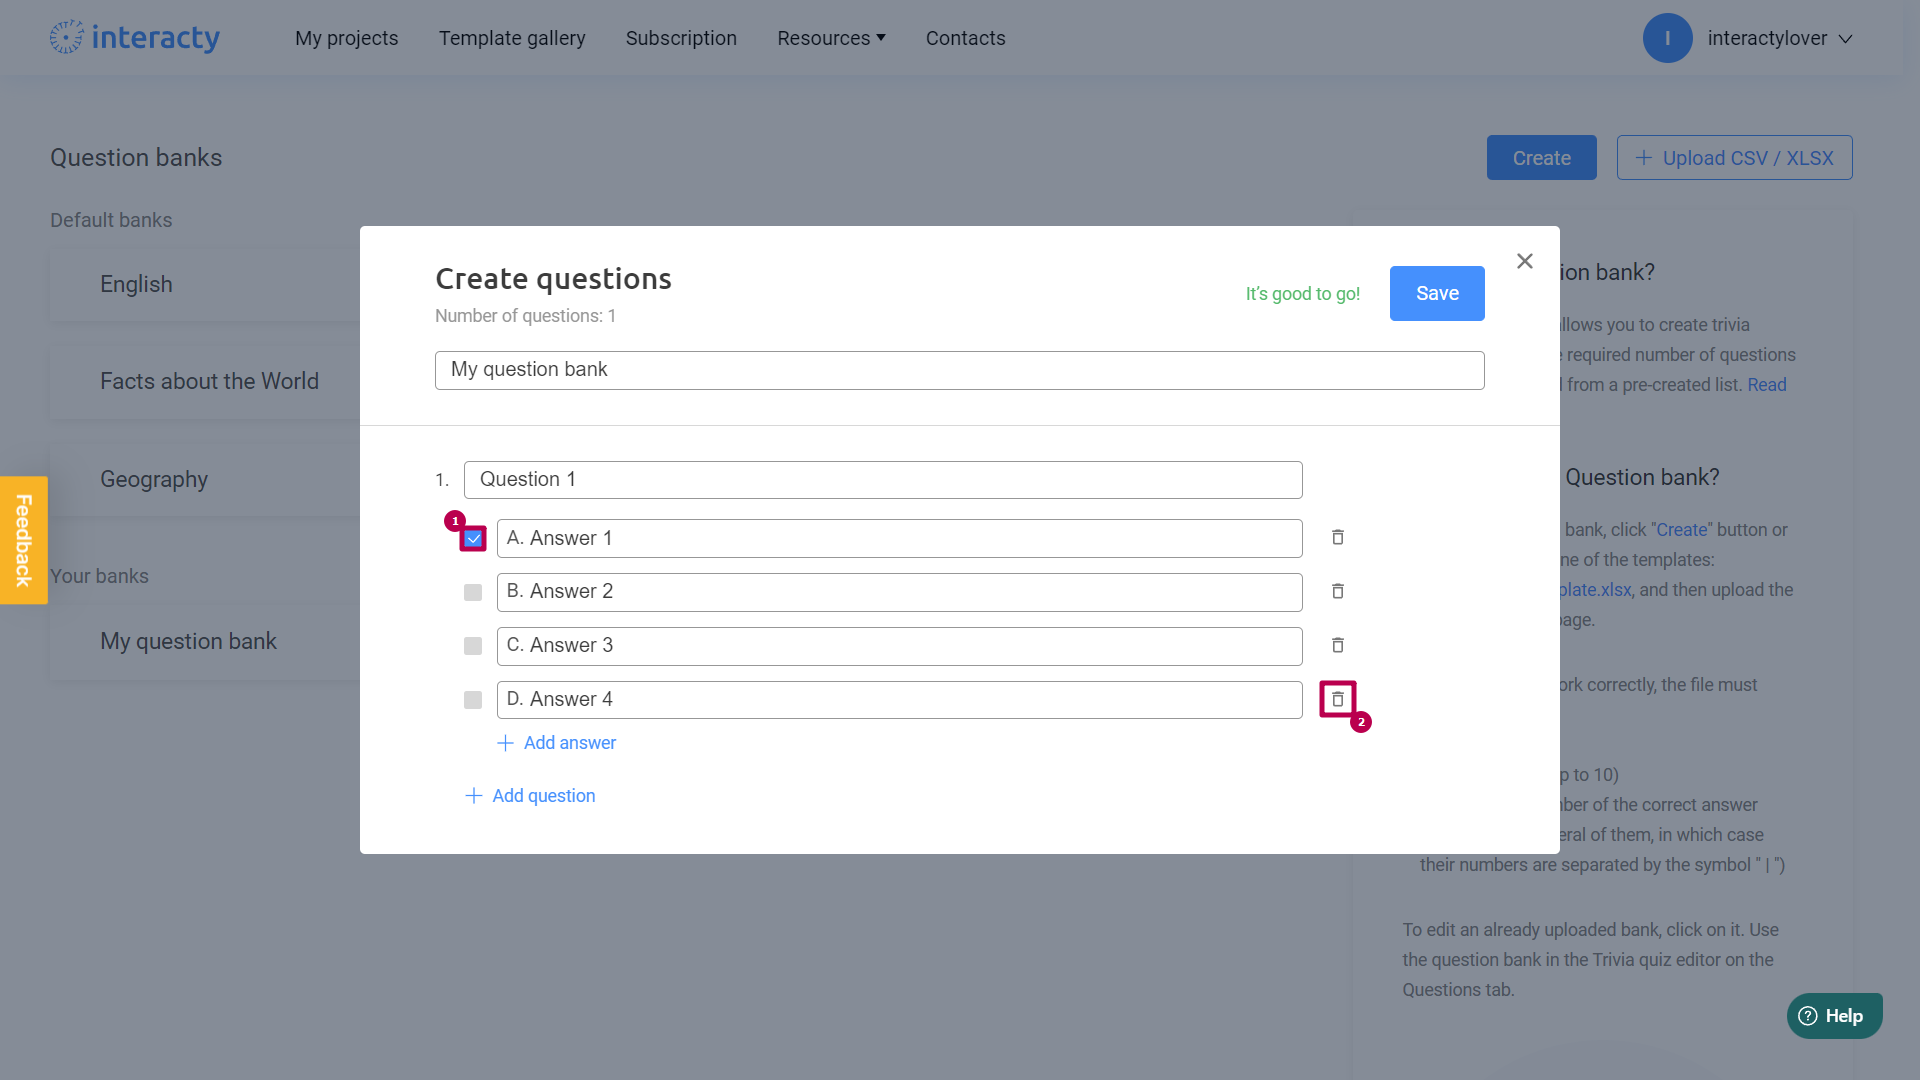Open the English default bank
Screen dimensions: 1920x1080
point(205,285)
